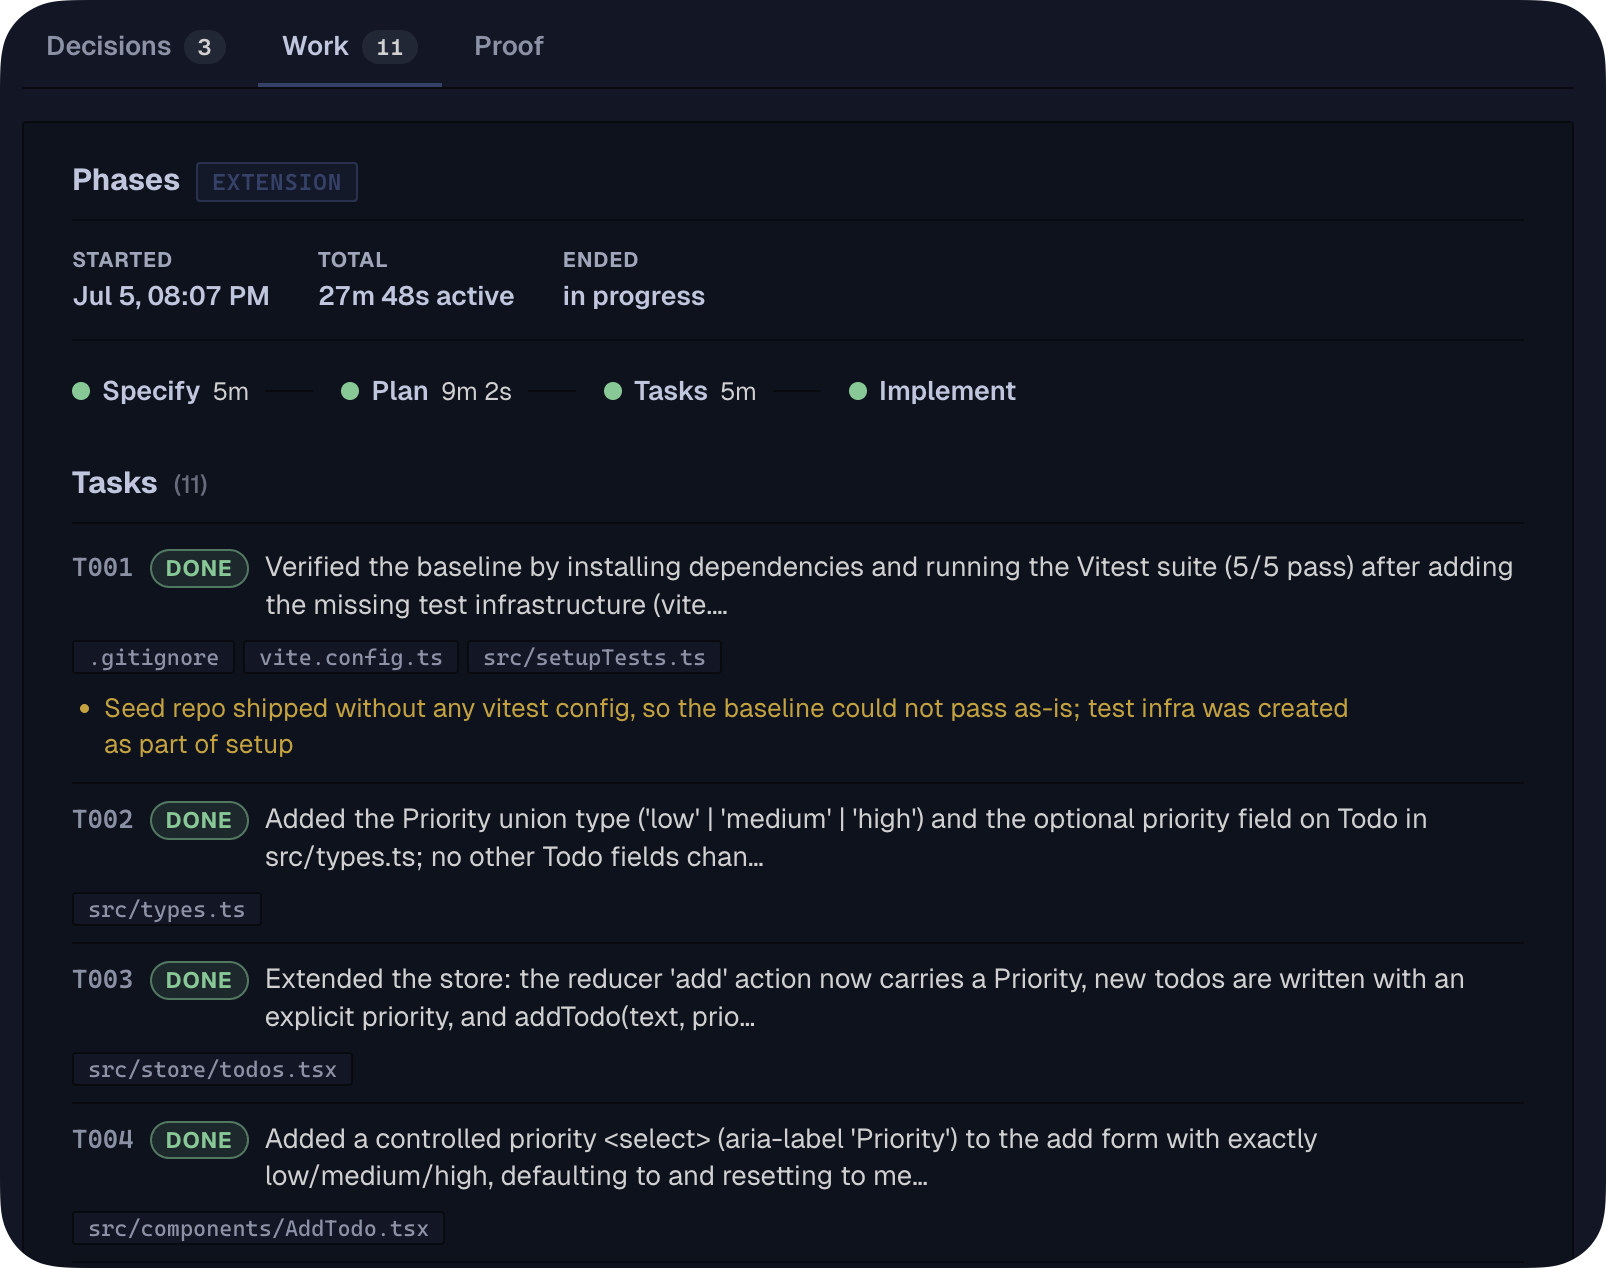Click the T003 extended store description
The width and height of the screenshot is (1606, 1268).
864,998
